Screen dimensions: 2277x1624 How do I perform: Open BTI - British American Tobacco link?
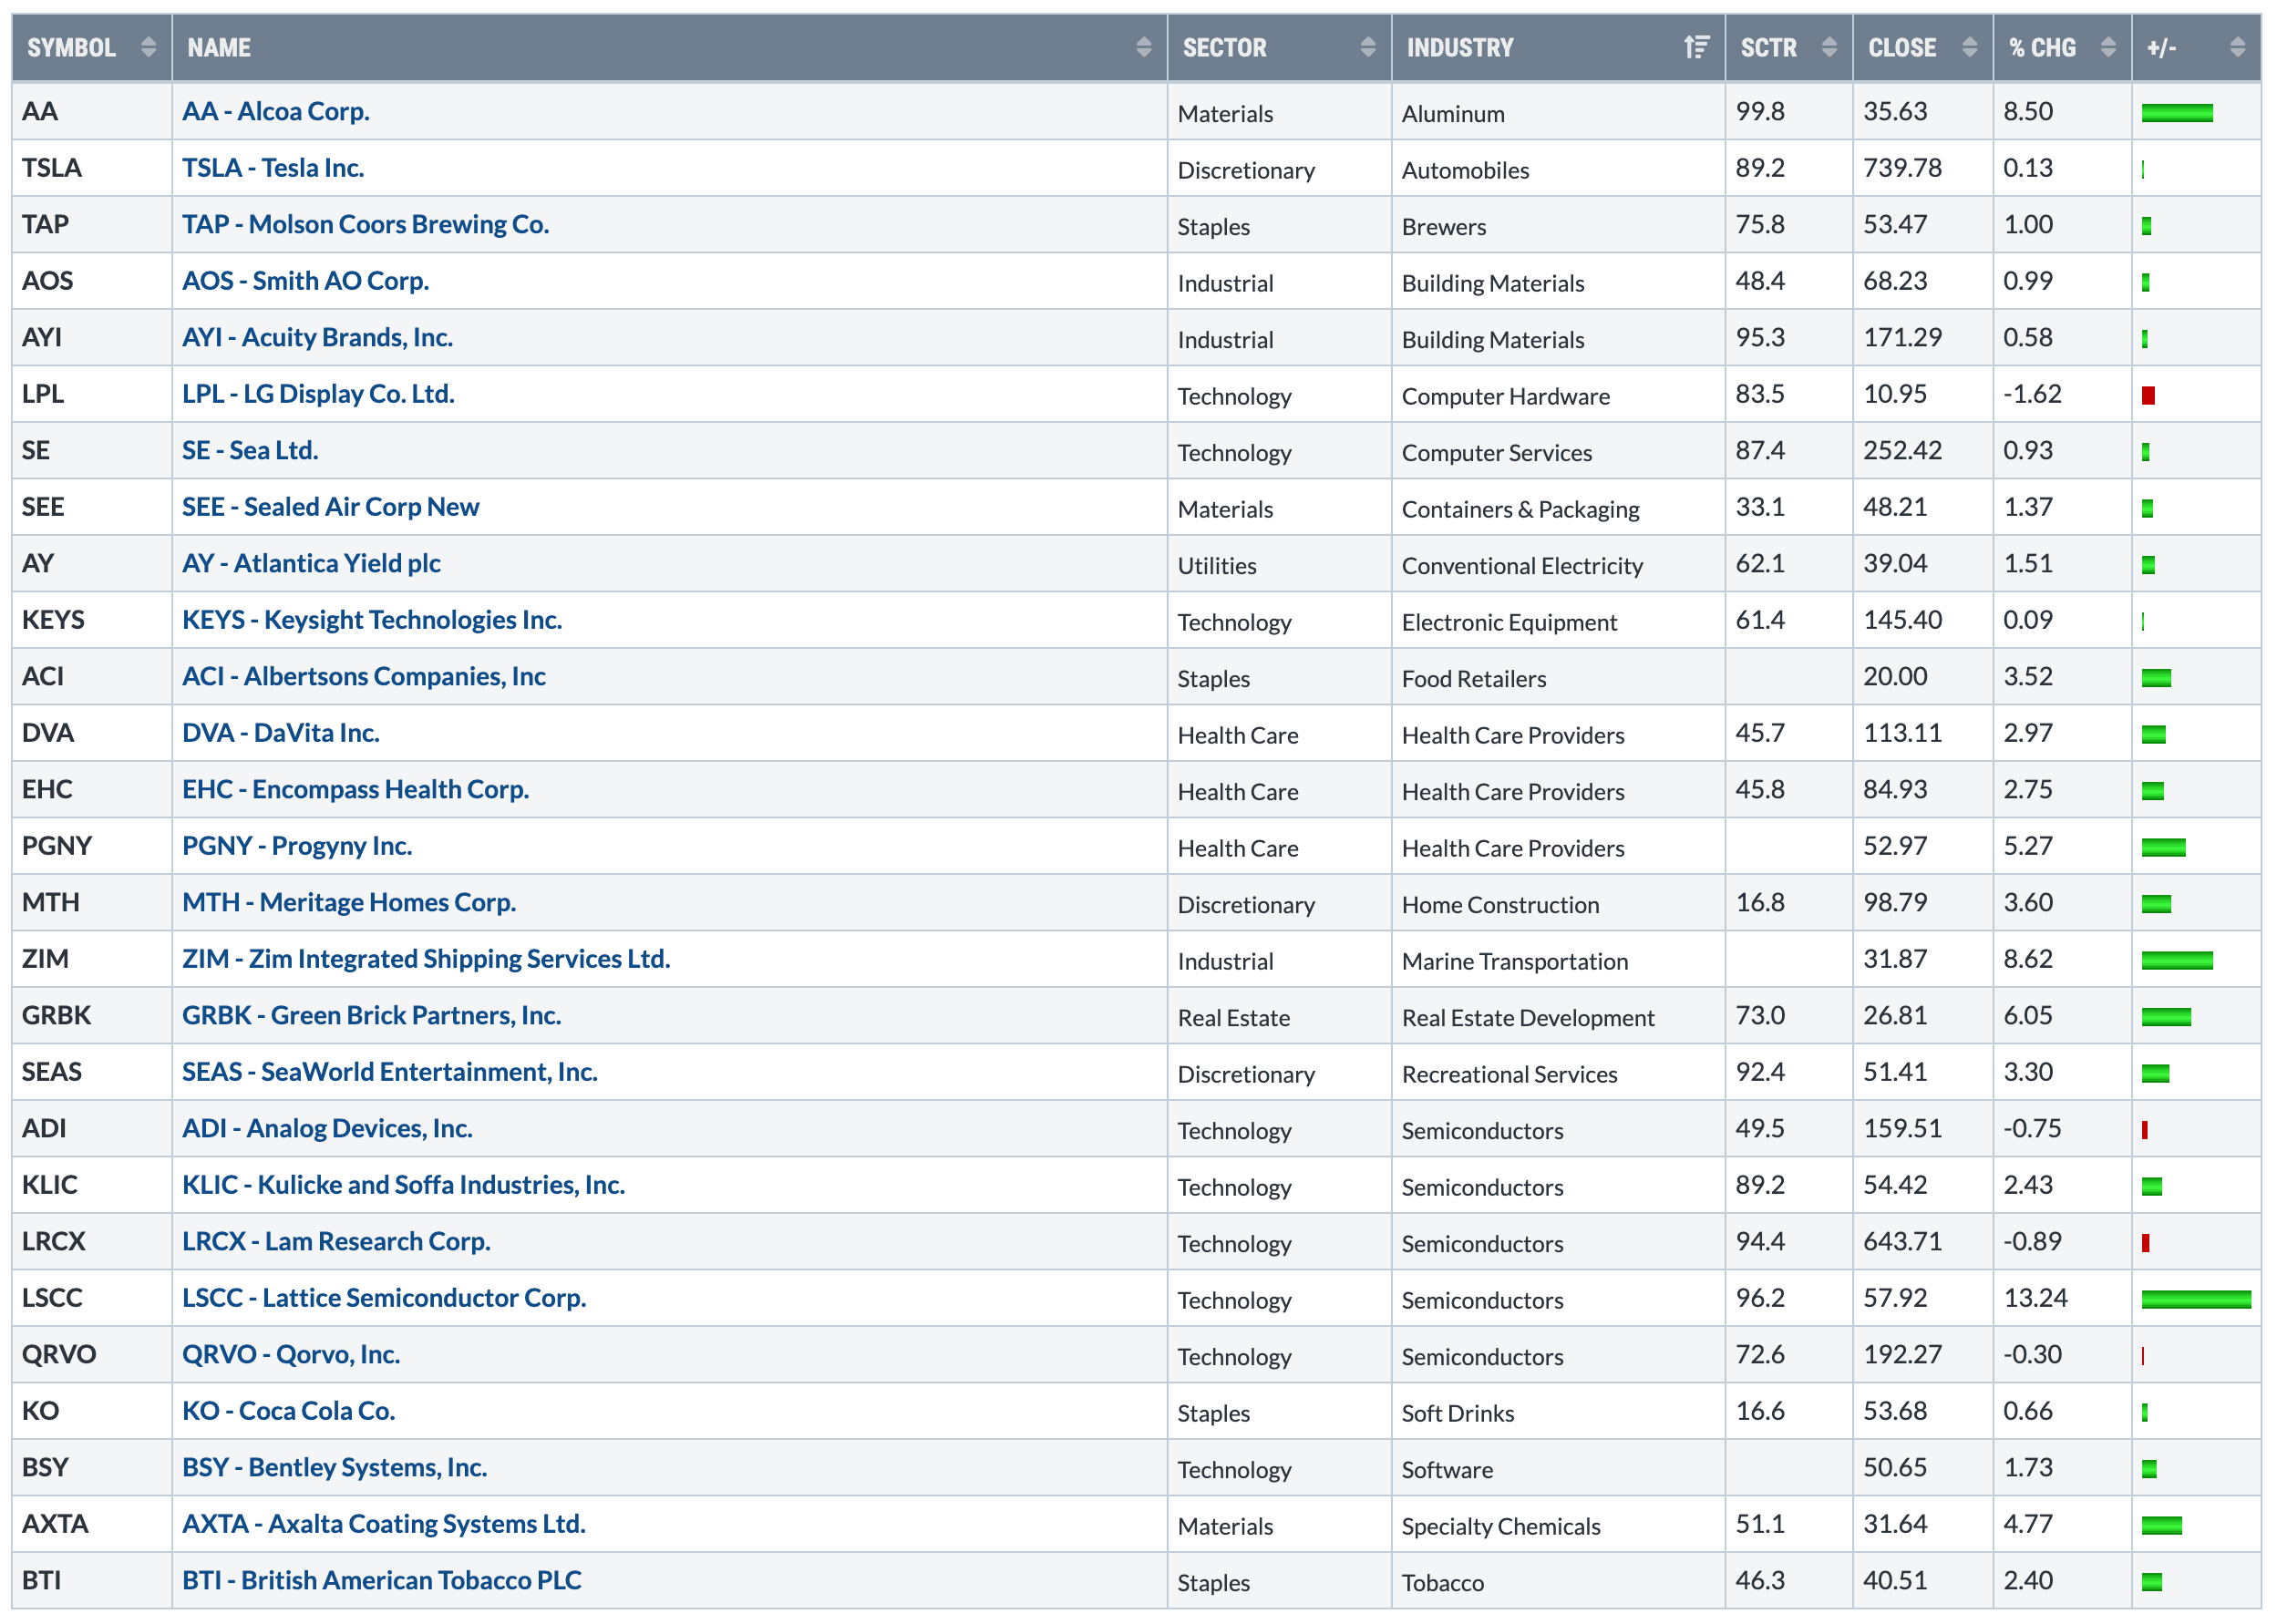click(x=382, y=1580)
